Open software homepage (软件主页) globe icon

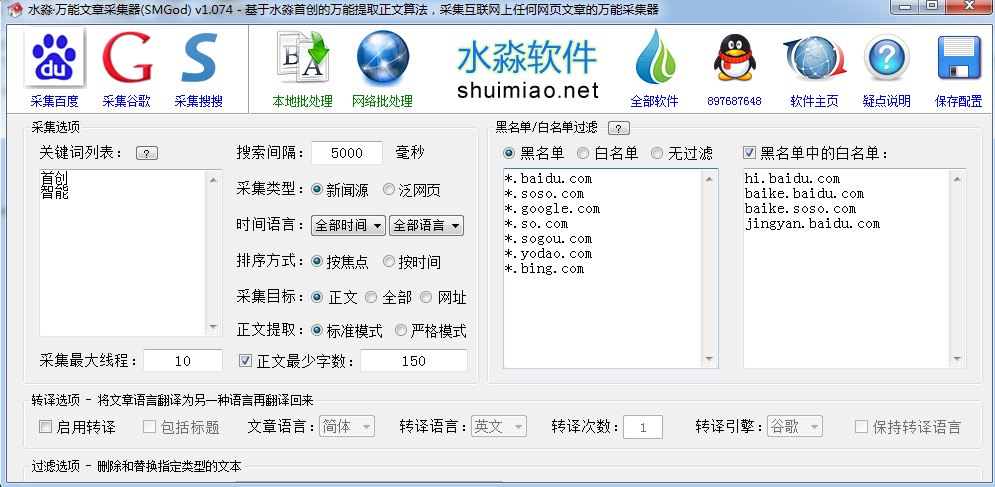coord(814,69)
